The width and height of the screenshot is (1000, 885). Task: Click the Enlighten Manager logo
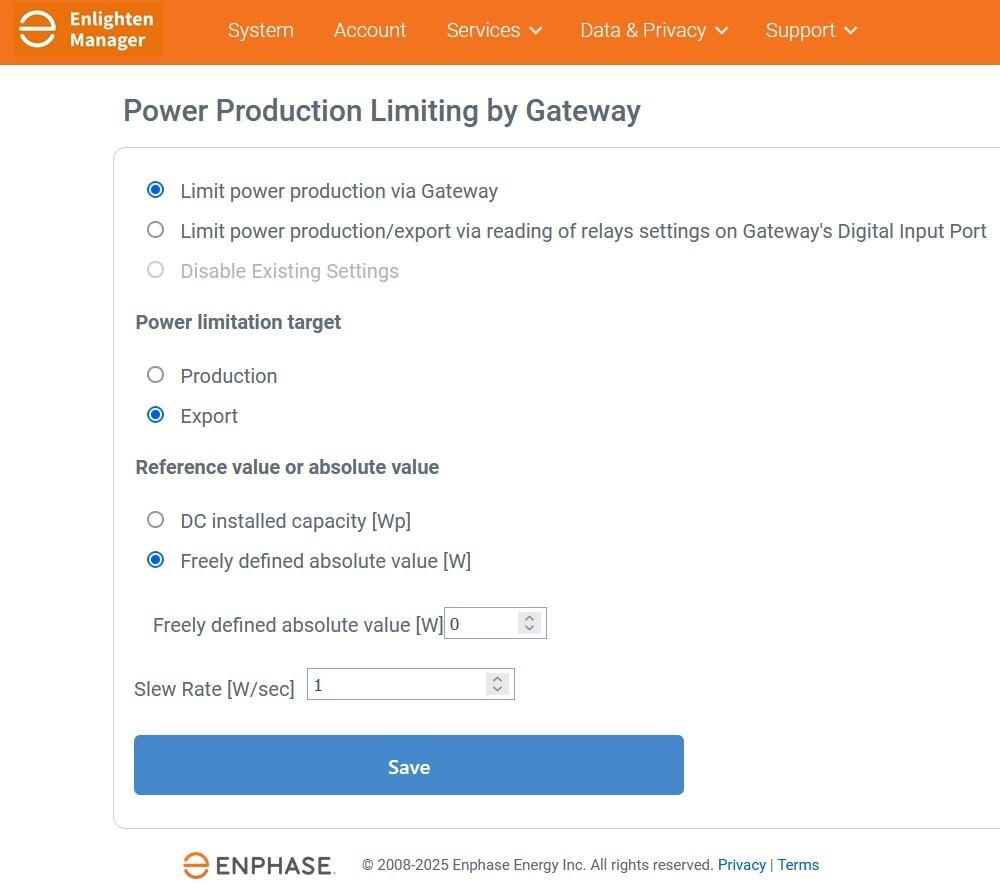[87, 29]
